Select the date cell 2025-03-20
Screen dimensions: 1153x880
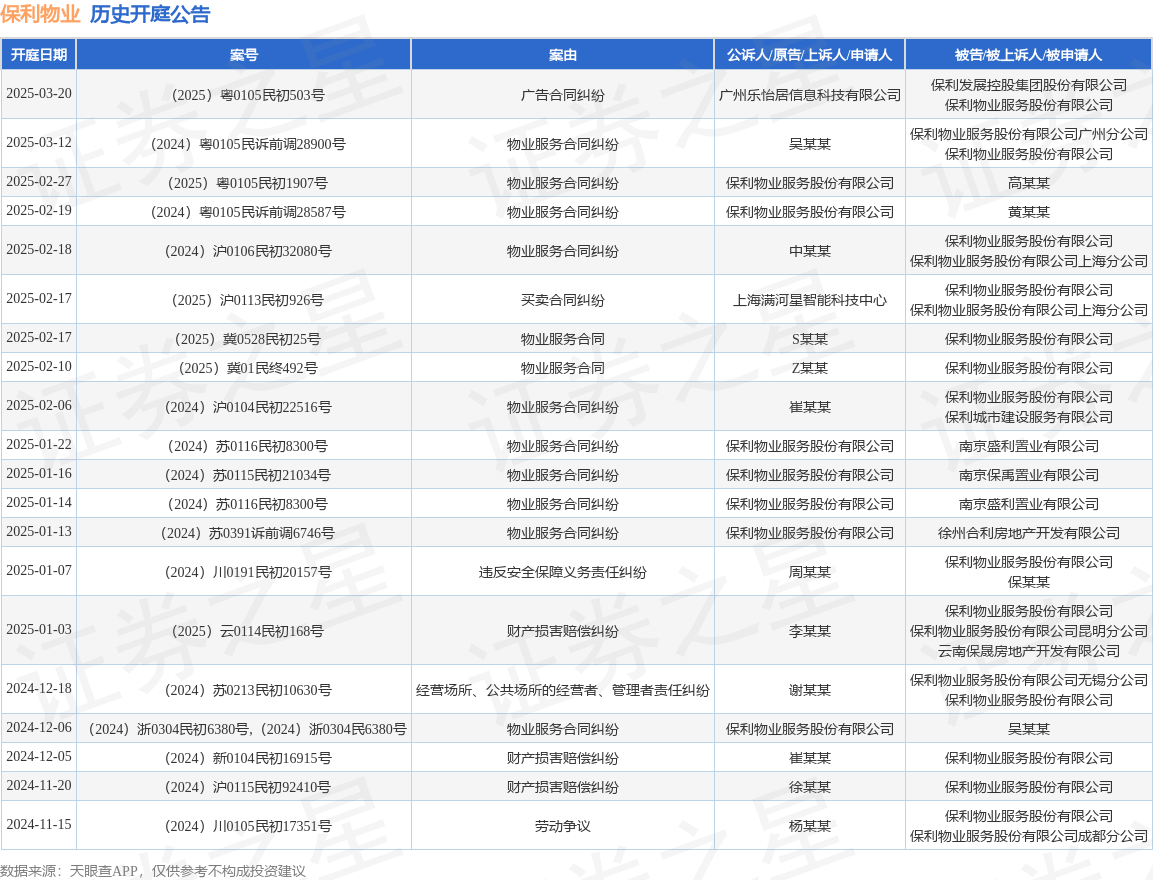click(39, 93)
